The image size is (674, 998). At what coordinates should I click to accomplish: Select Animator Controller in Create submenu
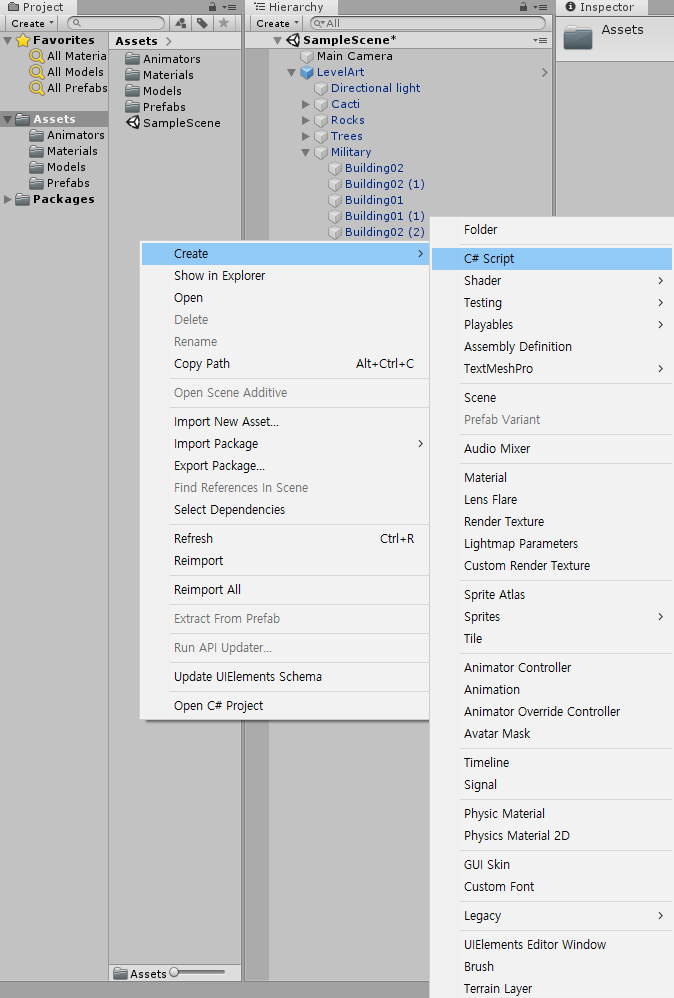click(552, 668)
